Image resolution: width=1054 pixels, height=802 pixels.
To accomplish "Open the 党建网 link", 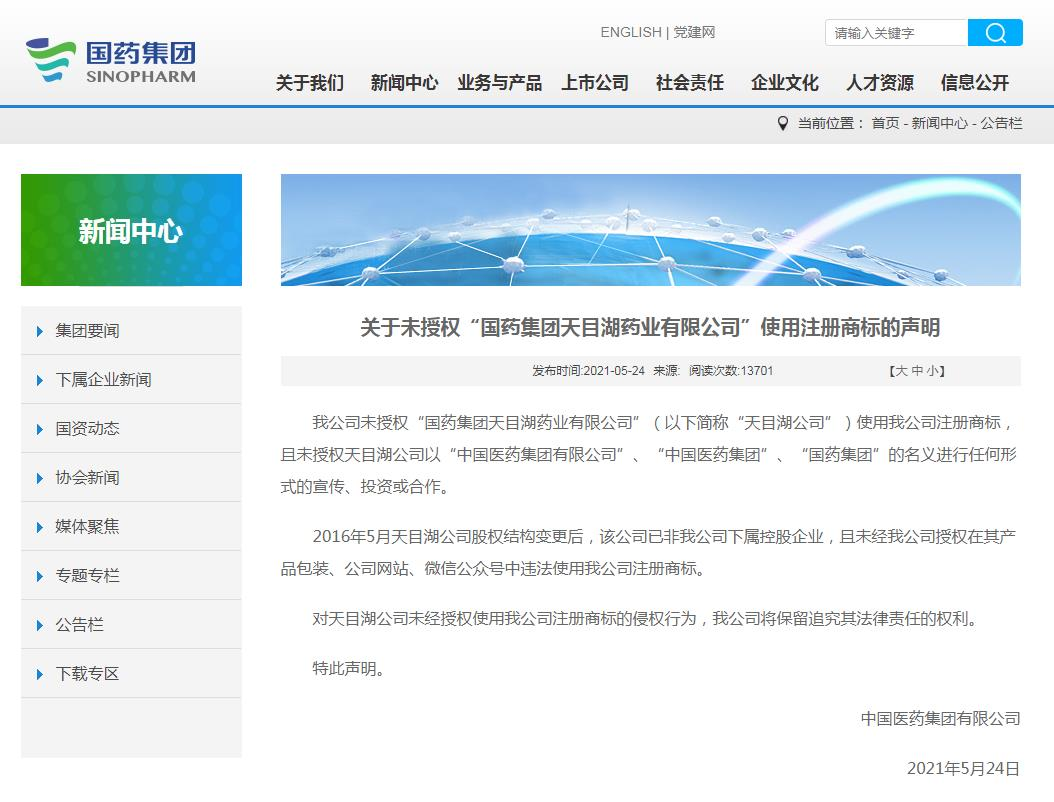I will (x=694, y=32).
